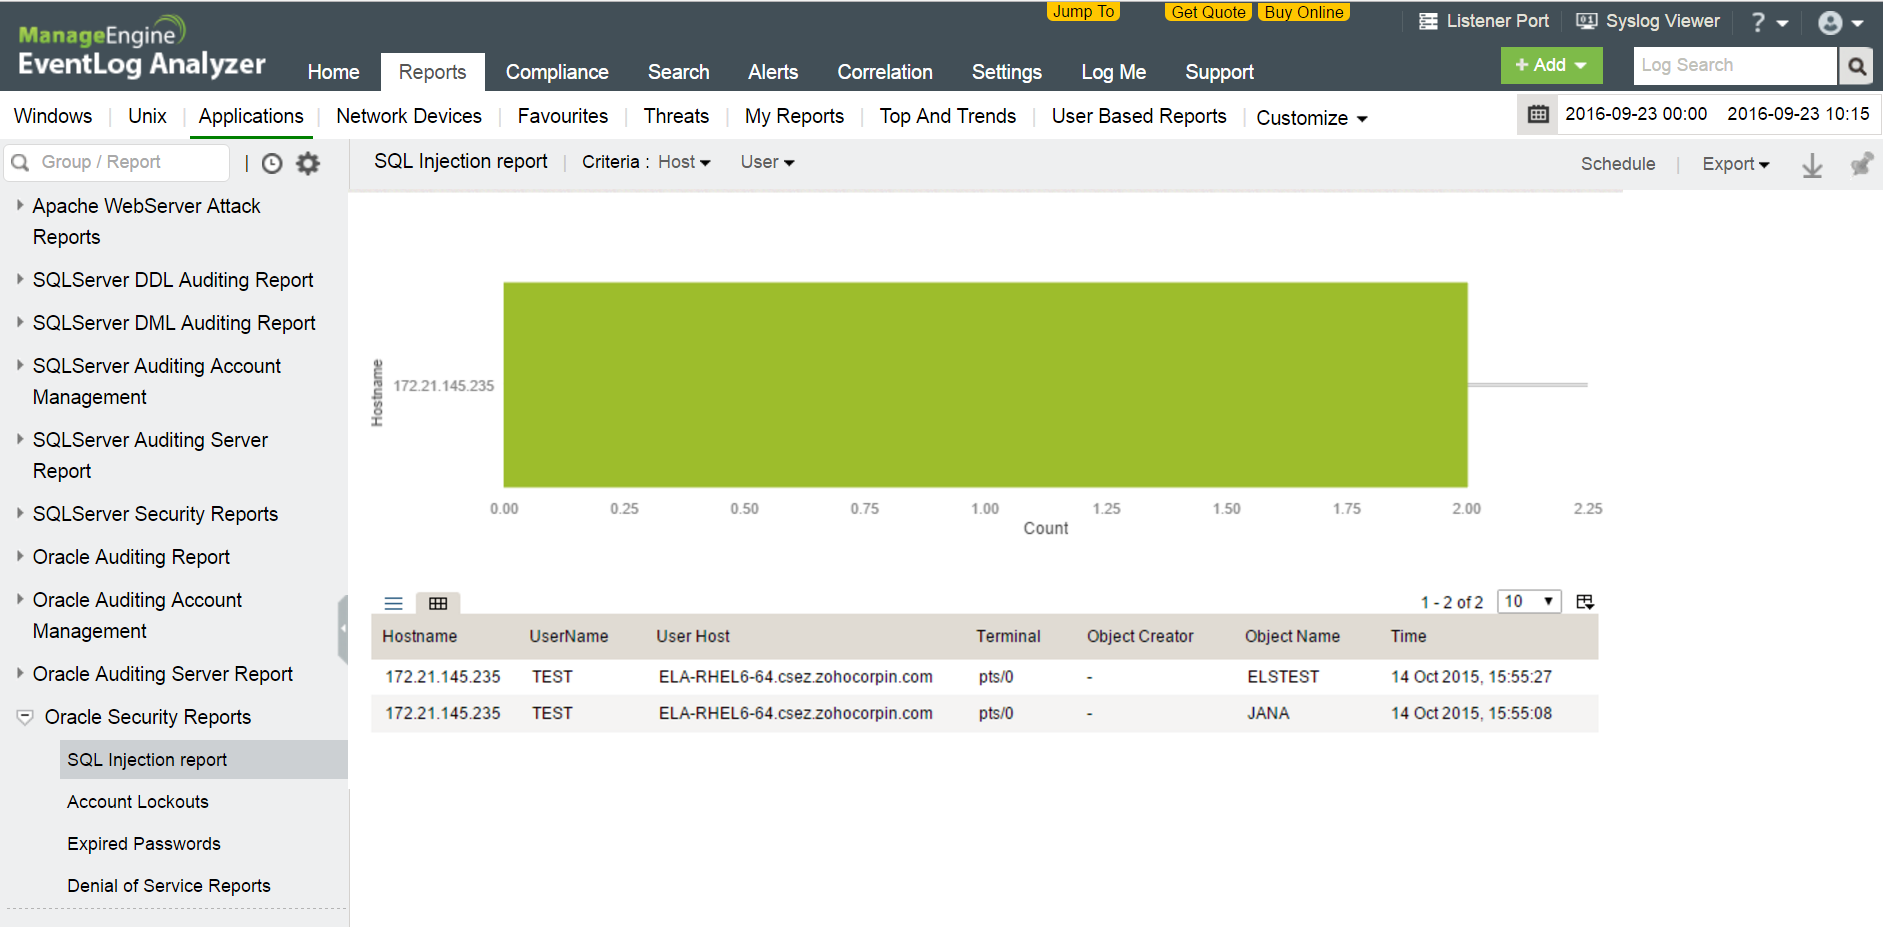The height and width of the screenshot is (927, 1883).
Task: Click the Schedule link
Action: pyautogui.click(x=1617, y=164)
